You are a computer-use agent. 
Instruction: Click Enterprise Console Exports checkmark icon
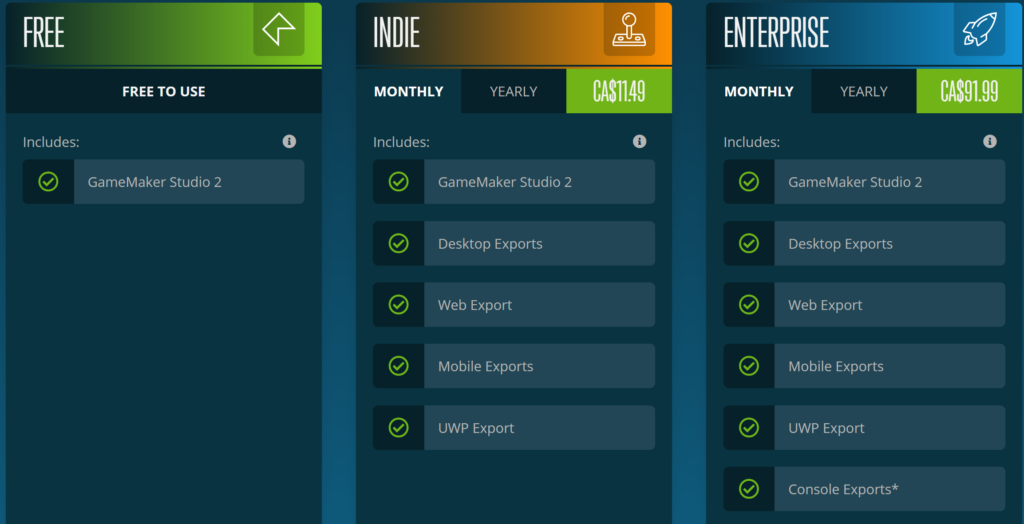tap(748, 489)
